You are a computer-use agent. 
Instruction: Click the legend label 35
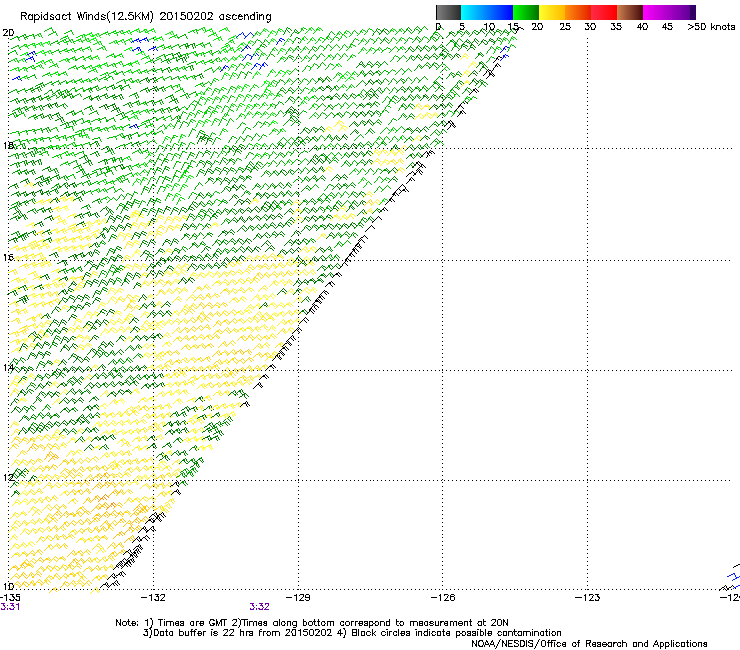(616, 26)
